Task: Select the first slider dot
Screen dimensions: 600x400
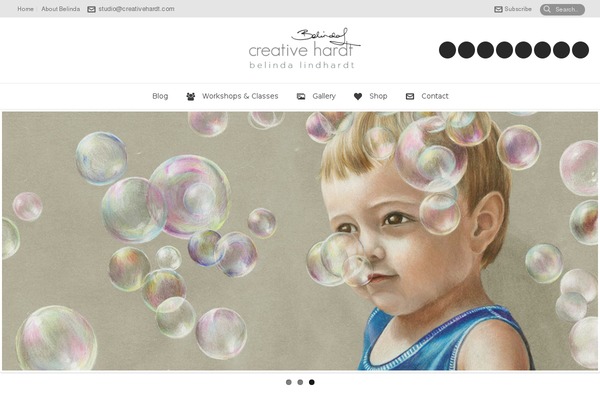Action: [x=289, y=382]
